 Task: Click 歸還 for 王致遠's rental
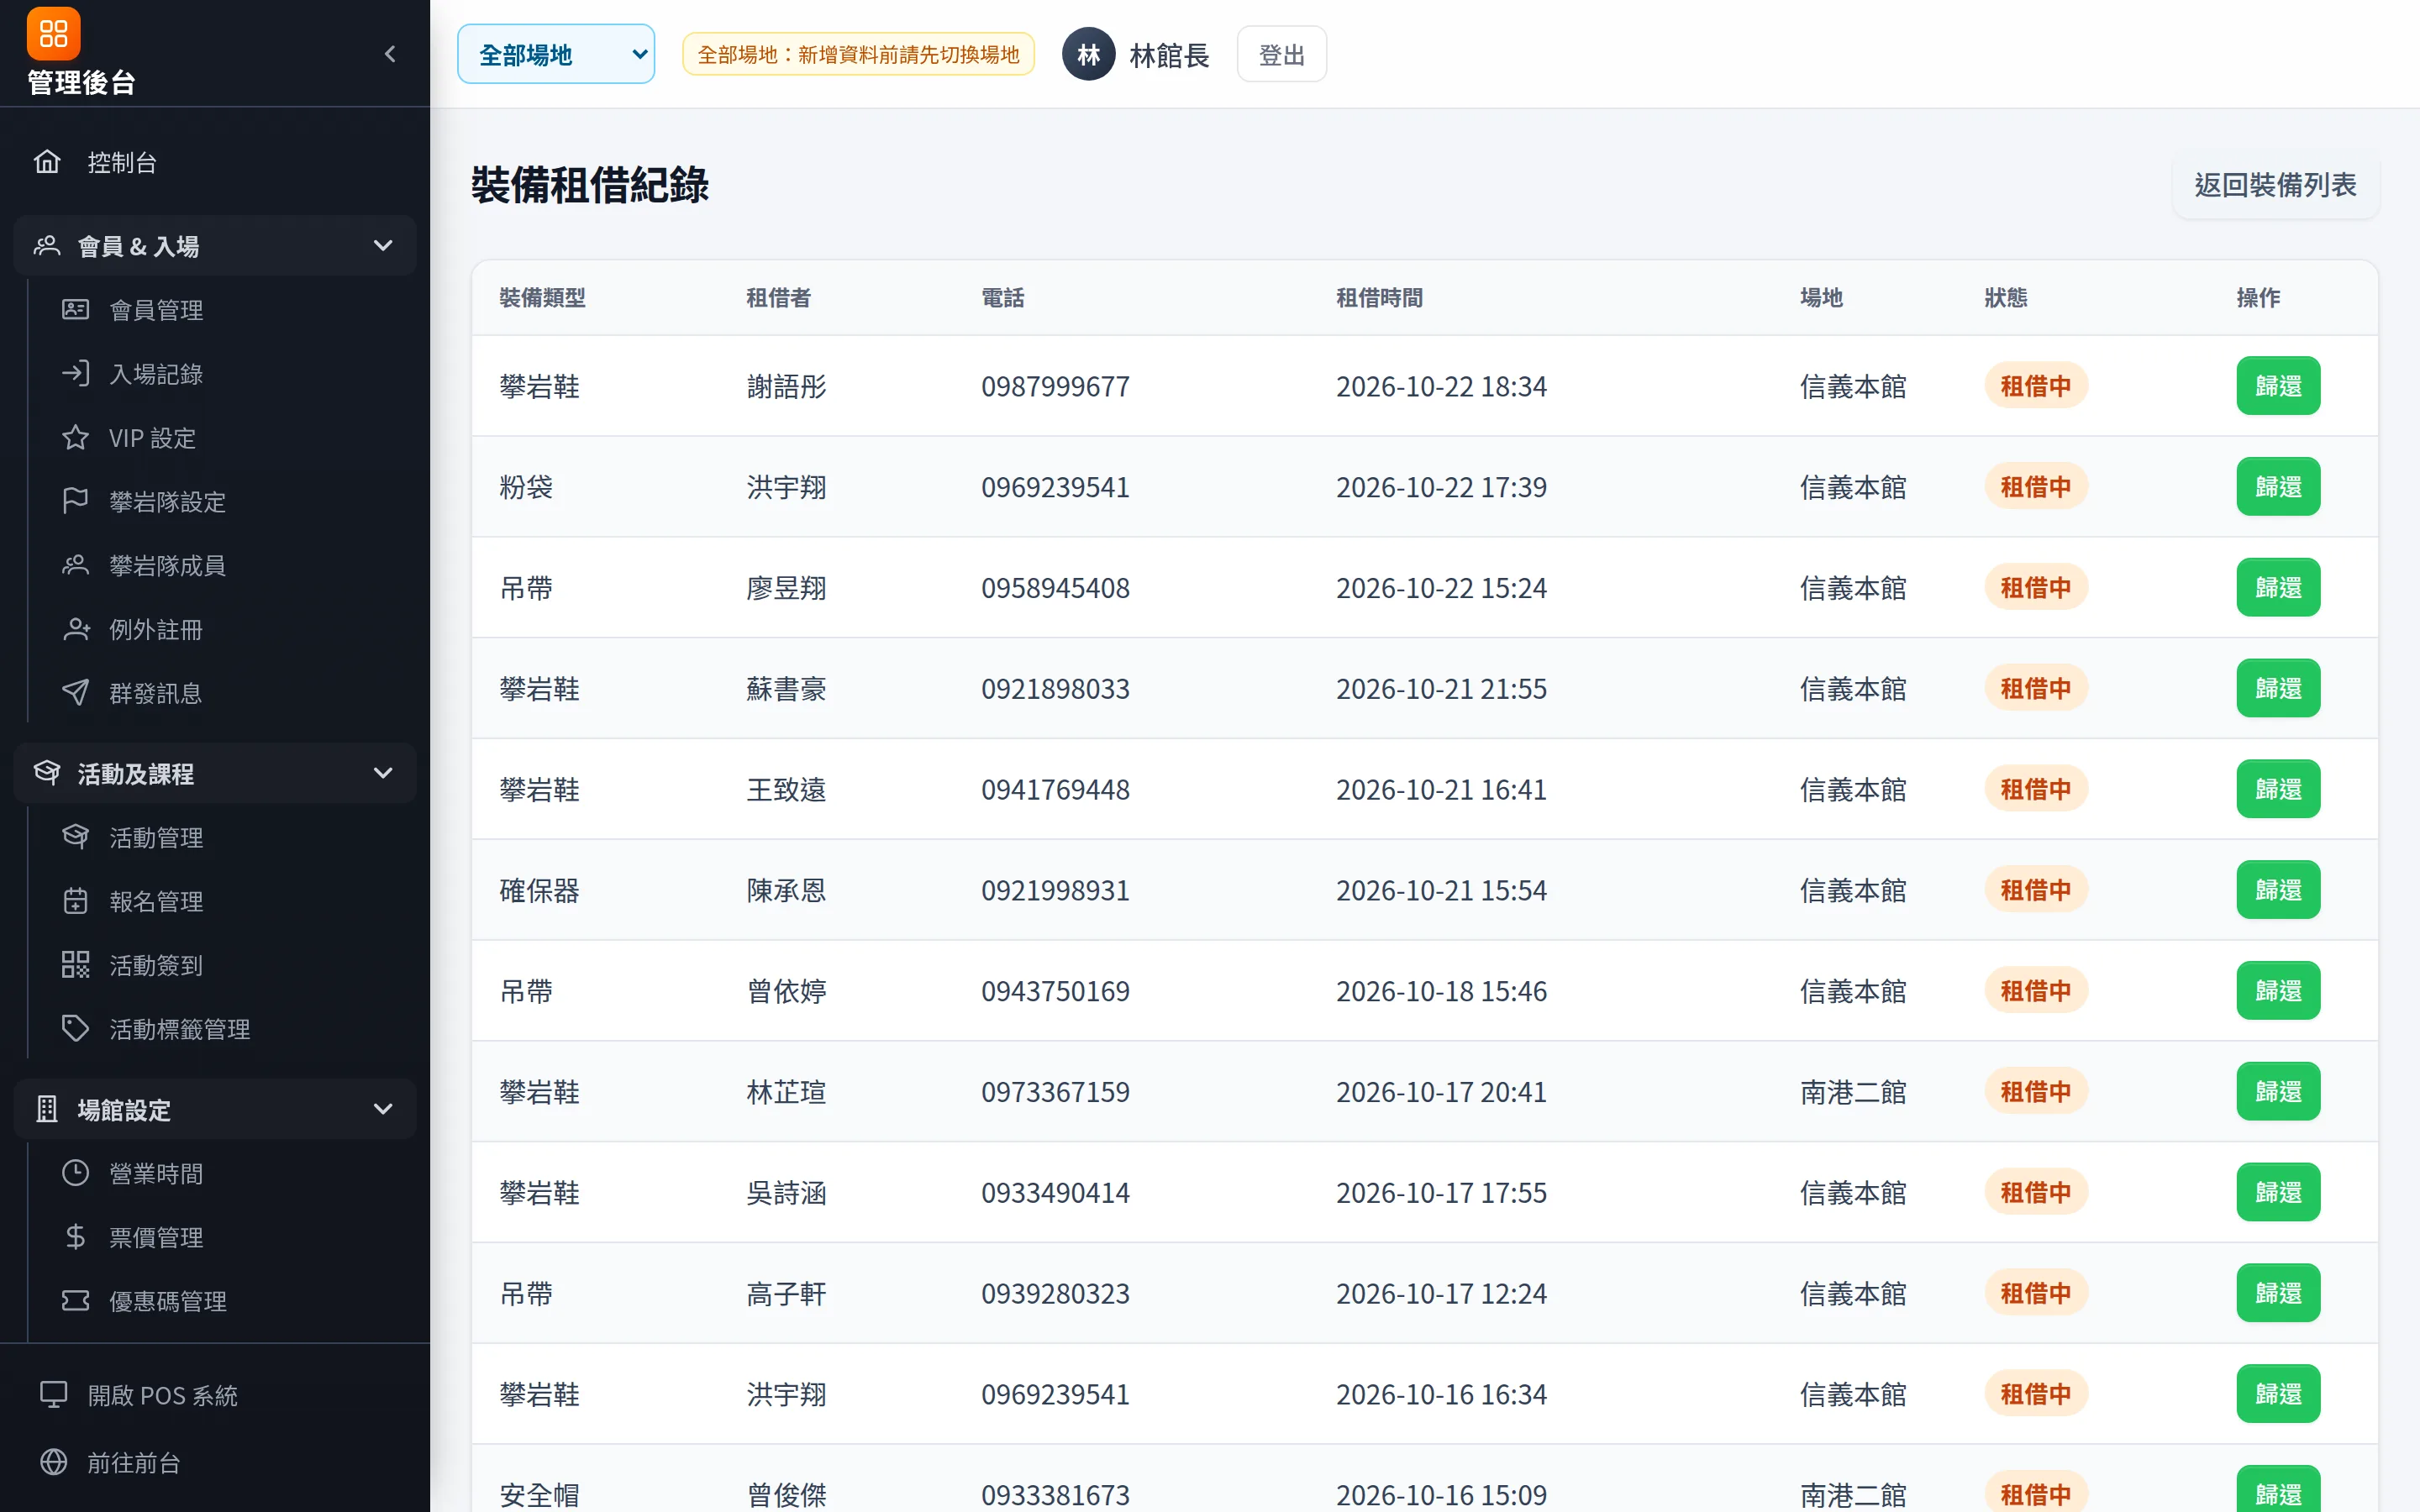(2278, 789)
